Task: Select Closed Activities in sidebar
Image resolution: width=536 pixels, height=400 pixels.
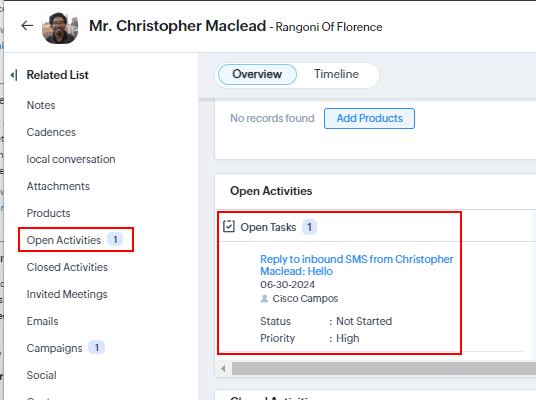Action: coord(67,267)
